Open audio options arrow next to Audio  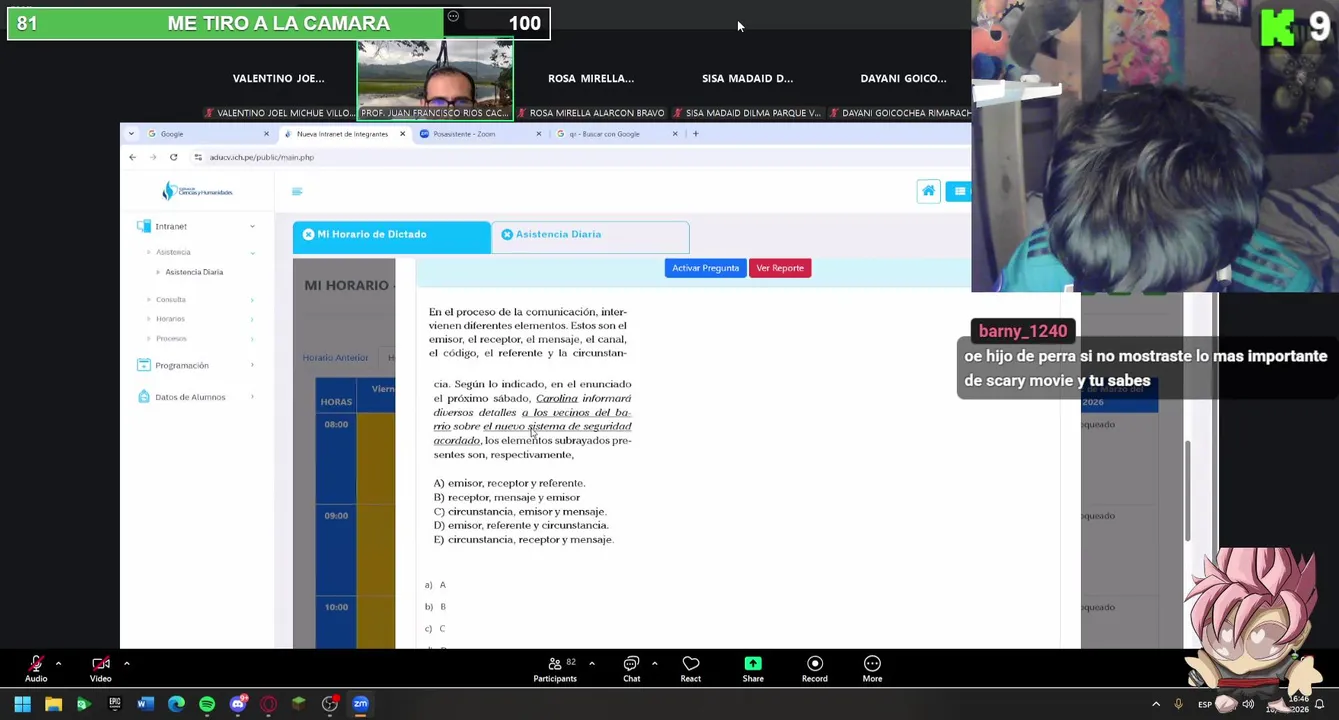[58, 663]
